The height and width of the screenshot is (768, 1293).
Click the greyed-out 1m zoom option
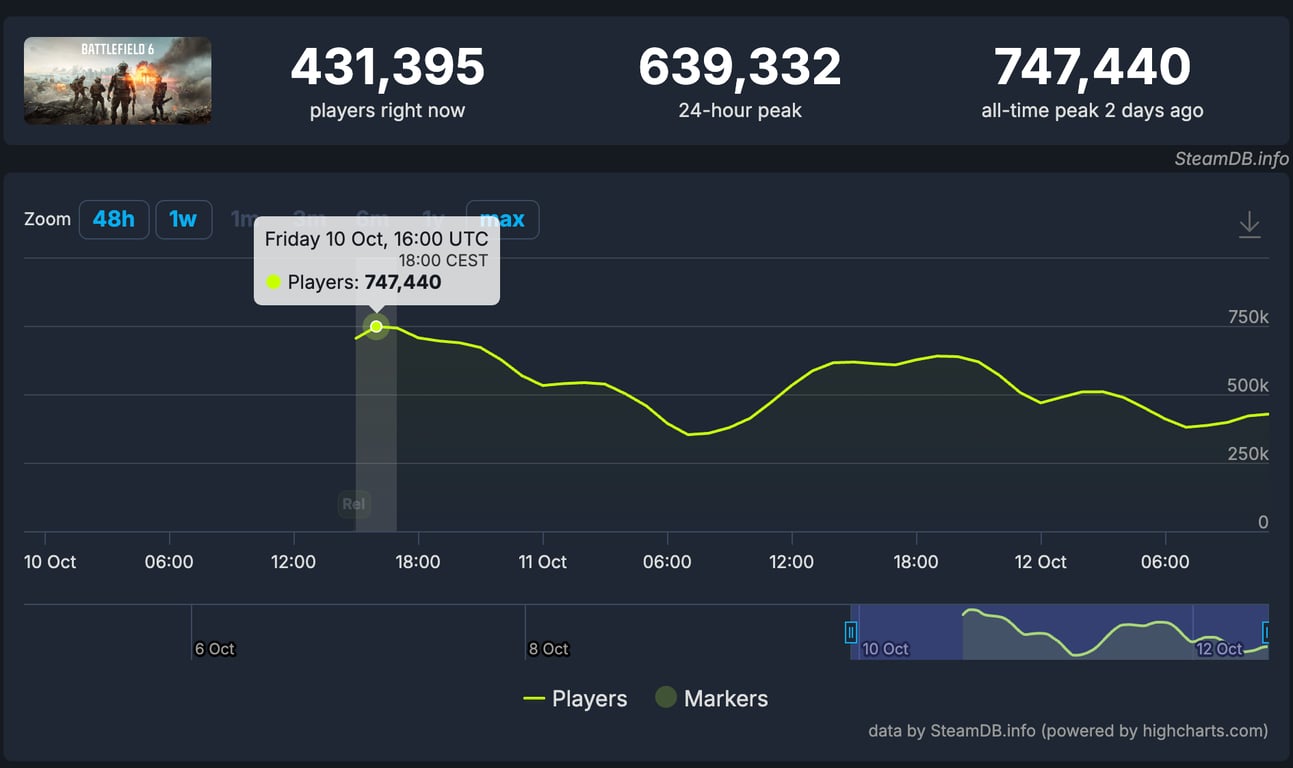[x=240, y=220]
